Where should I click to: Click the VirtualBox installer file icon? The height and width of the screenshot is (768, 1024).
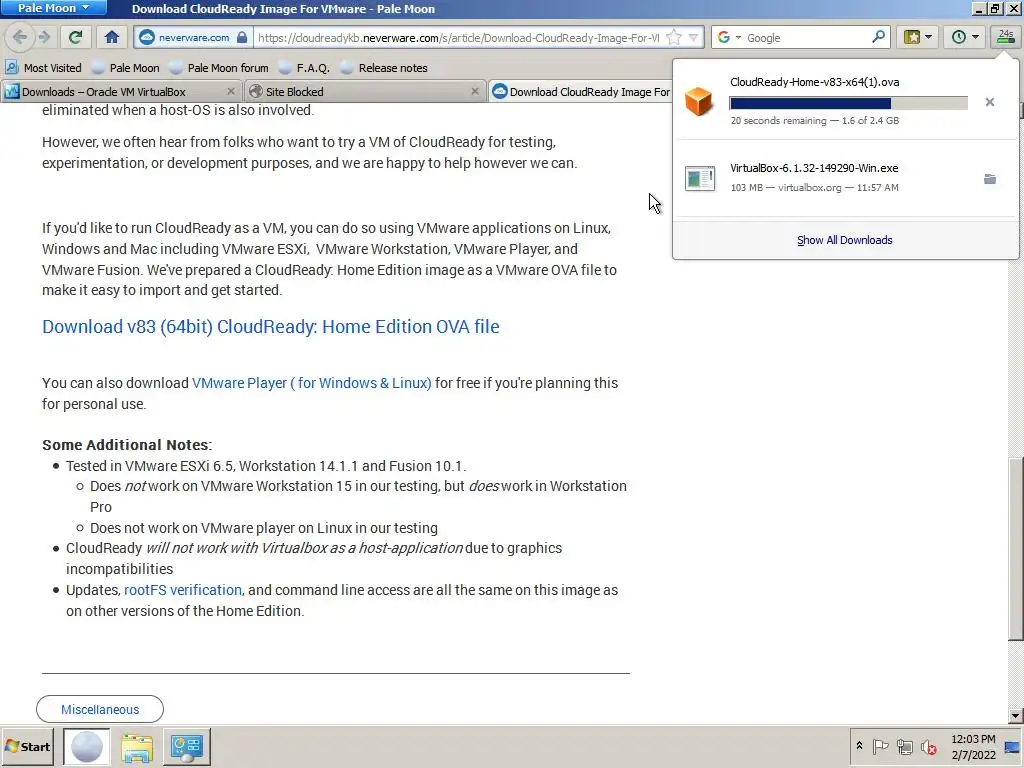point(700,178)
